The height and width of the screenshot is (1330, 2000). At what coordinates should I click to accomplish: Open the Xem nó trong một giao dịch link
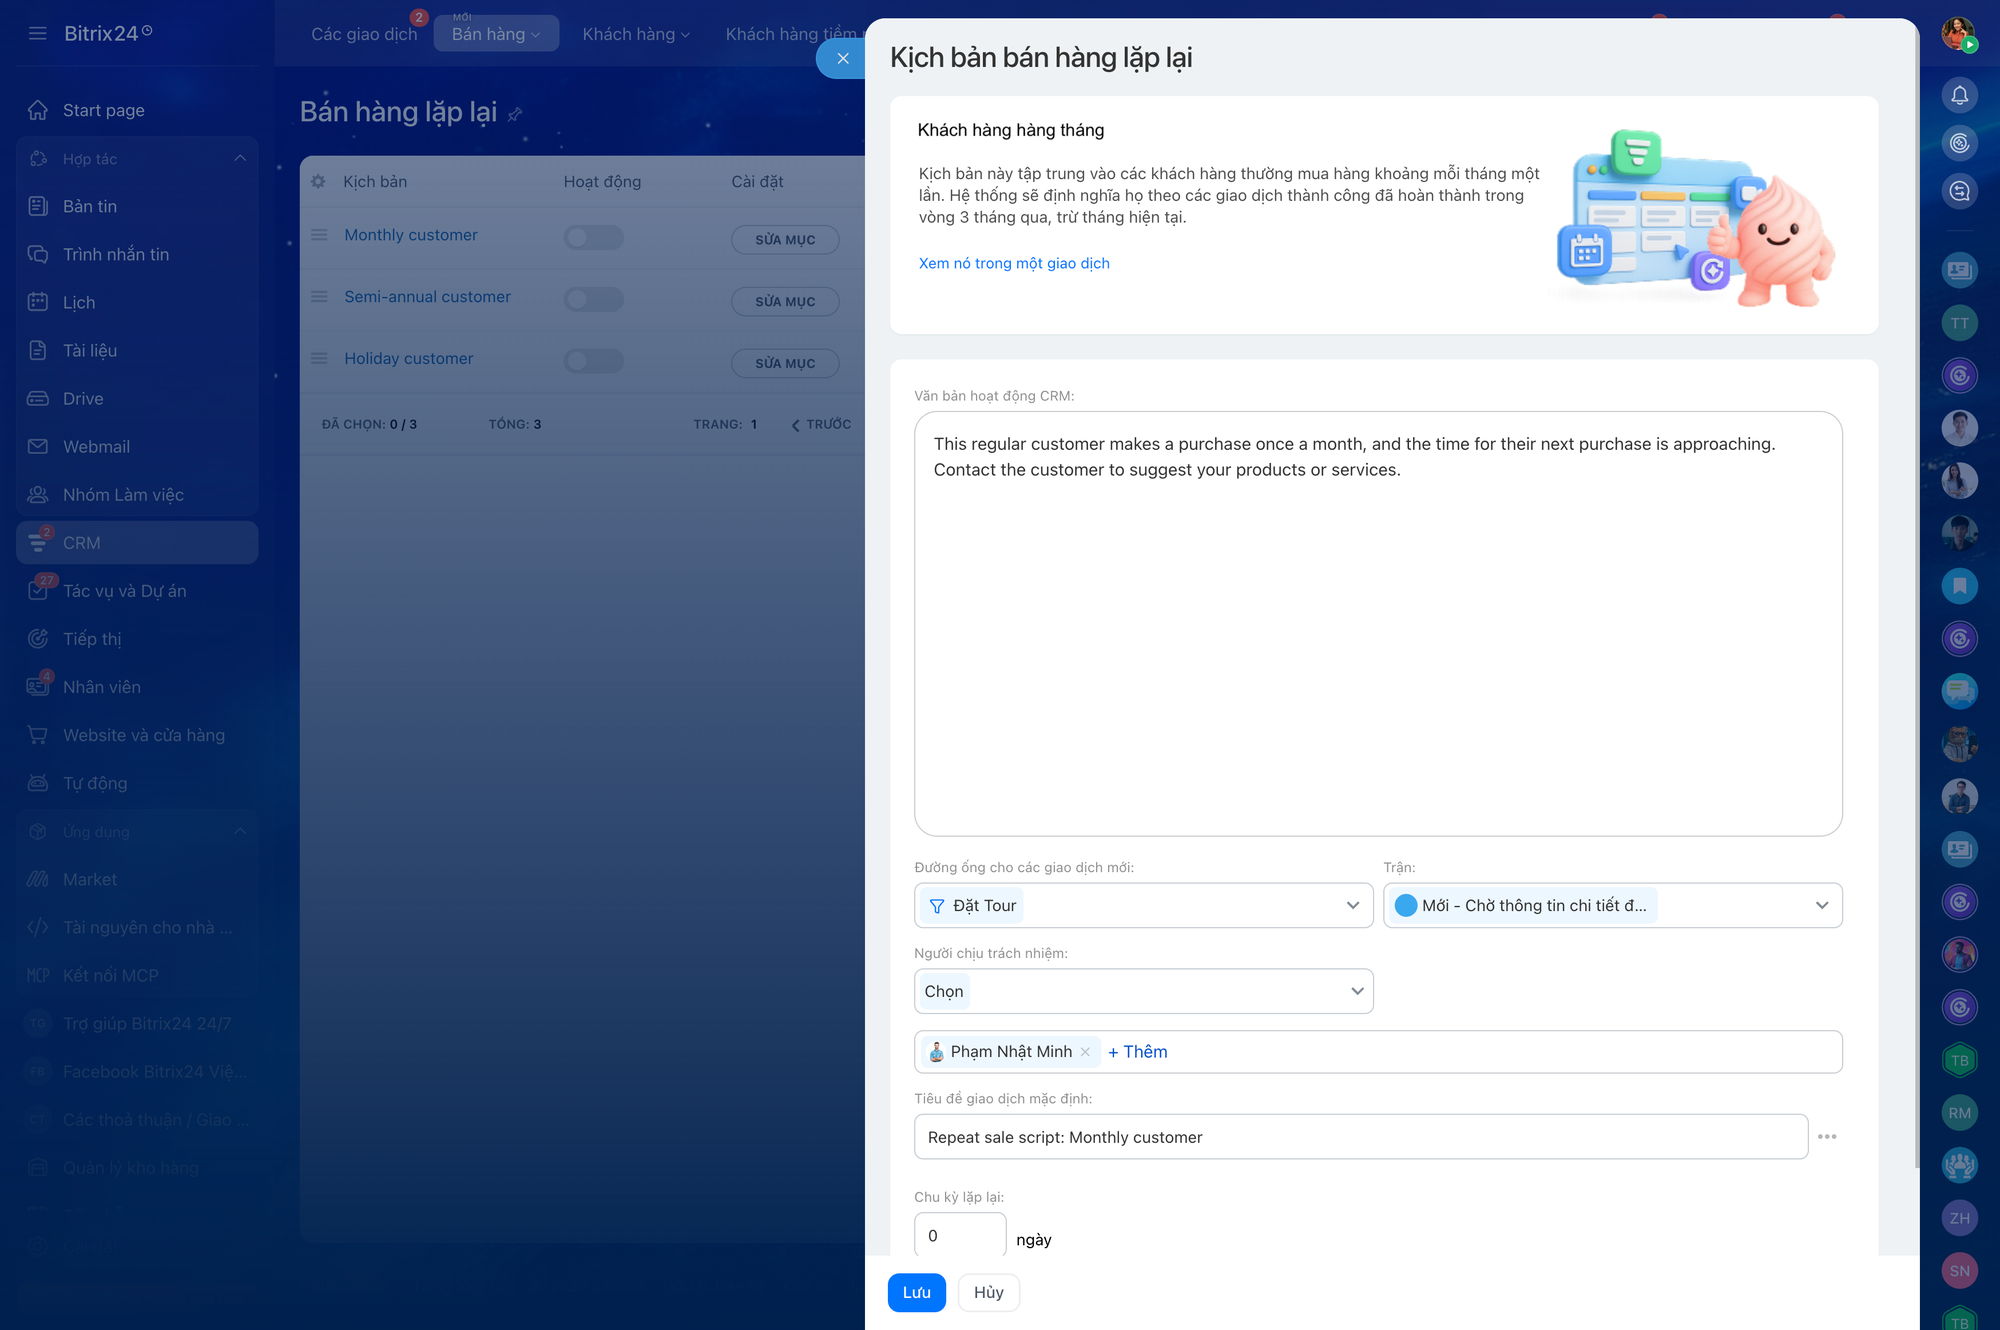pos(1014,263)
